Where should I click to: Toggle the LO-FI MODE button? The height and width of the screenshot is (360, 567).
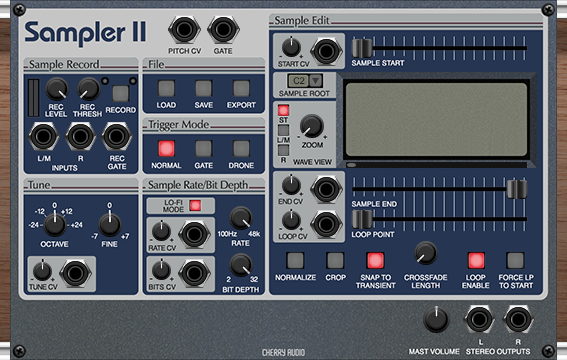(195, 205)
